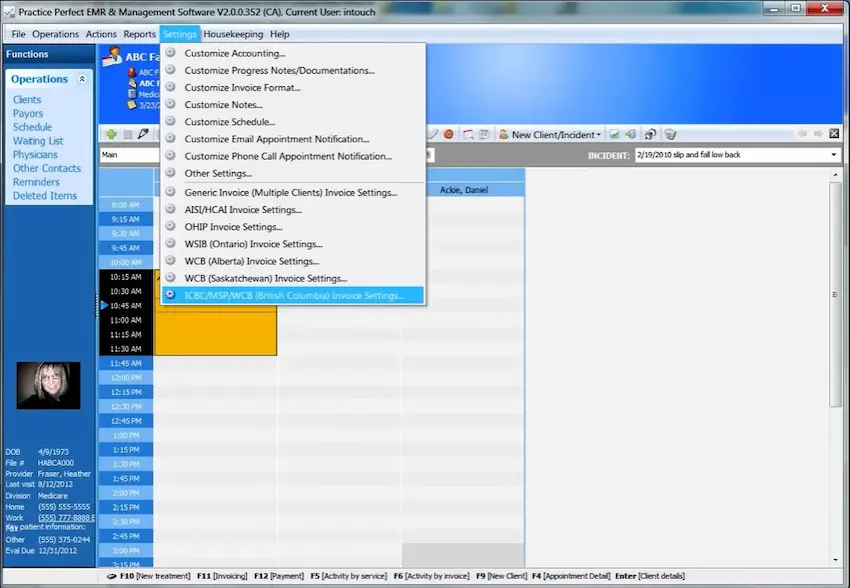Open the INCIDENT dropdown for slip and fall
This screenshot has width=850, height=588.
[832, 155]
